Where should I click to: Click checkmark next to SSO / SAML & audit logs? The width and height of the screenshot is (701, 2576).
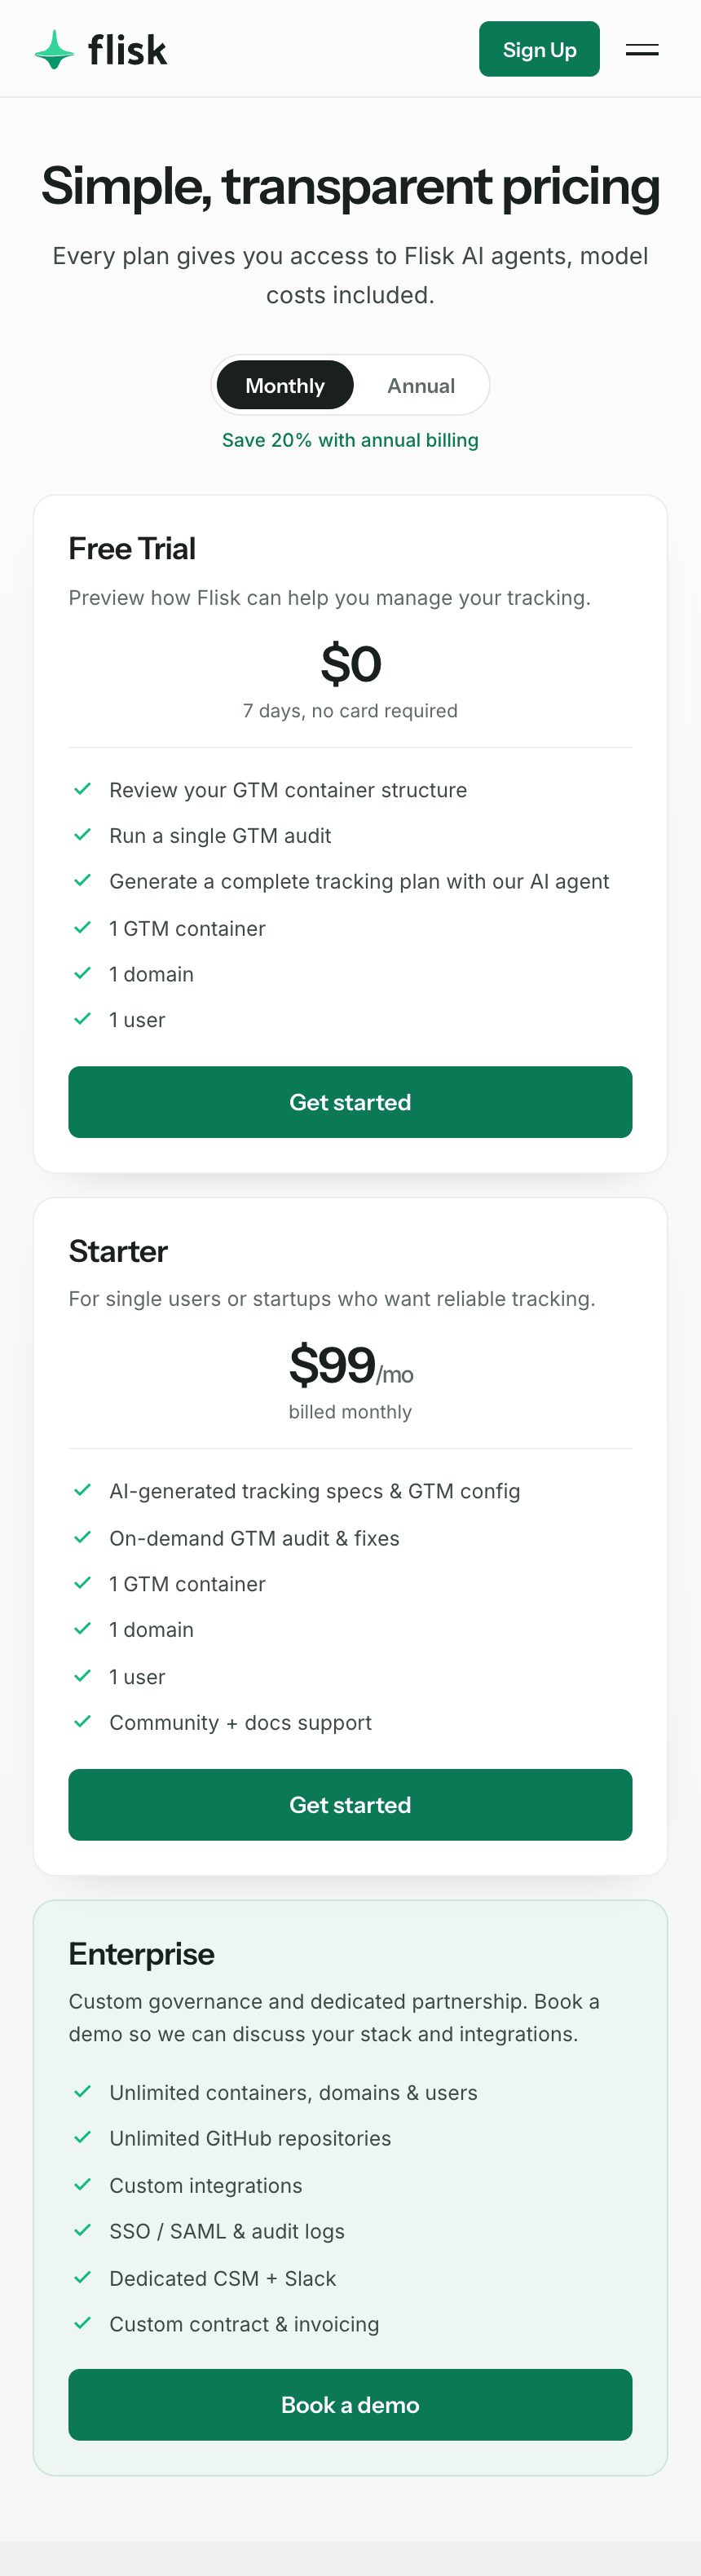83,2230
